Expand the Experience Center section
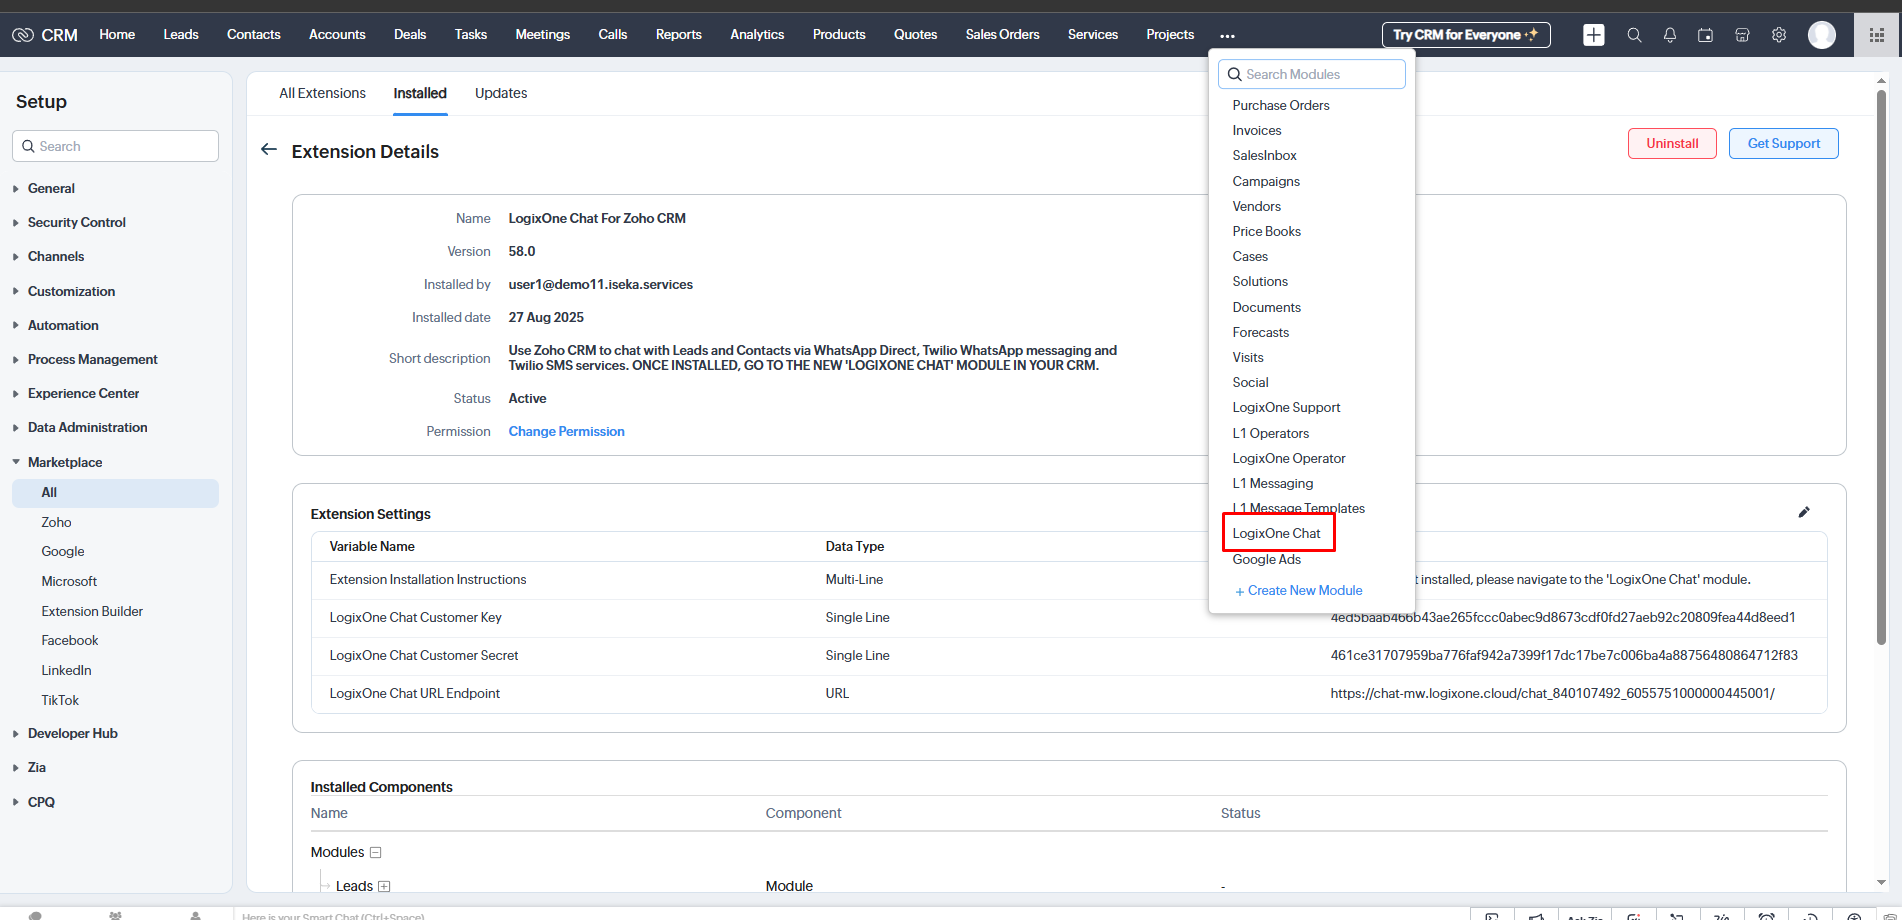Viewport: 1902px width, 920px height. pyautogui.click(x=83, y=393)
